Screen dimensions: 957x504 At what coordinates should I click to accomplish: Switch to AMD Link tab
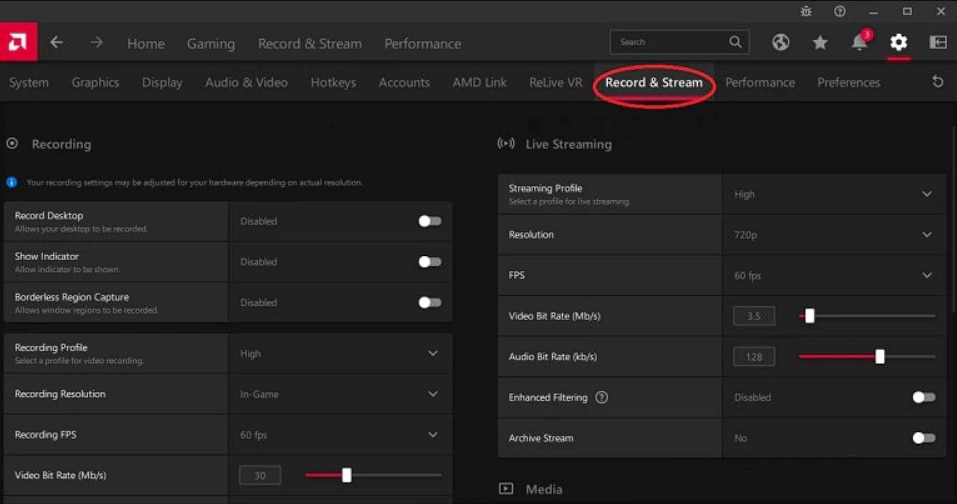(479, 82)
